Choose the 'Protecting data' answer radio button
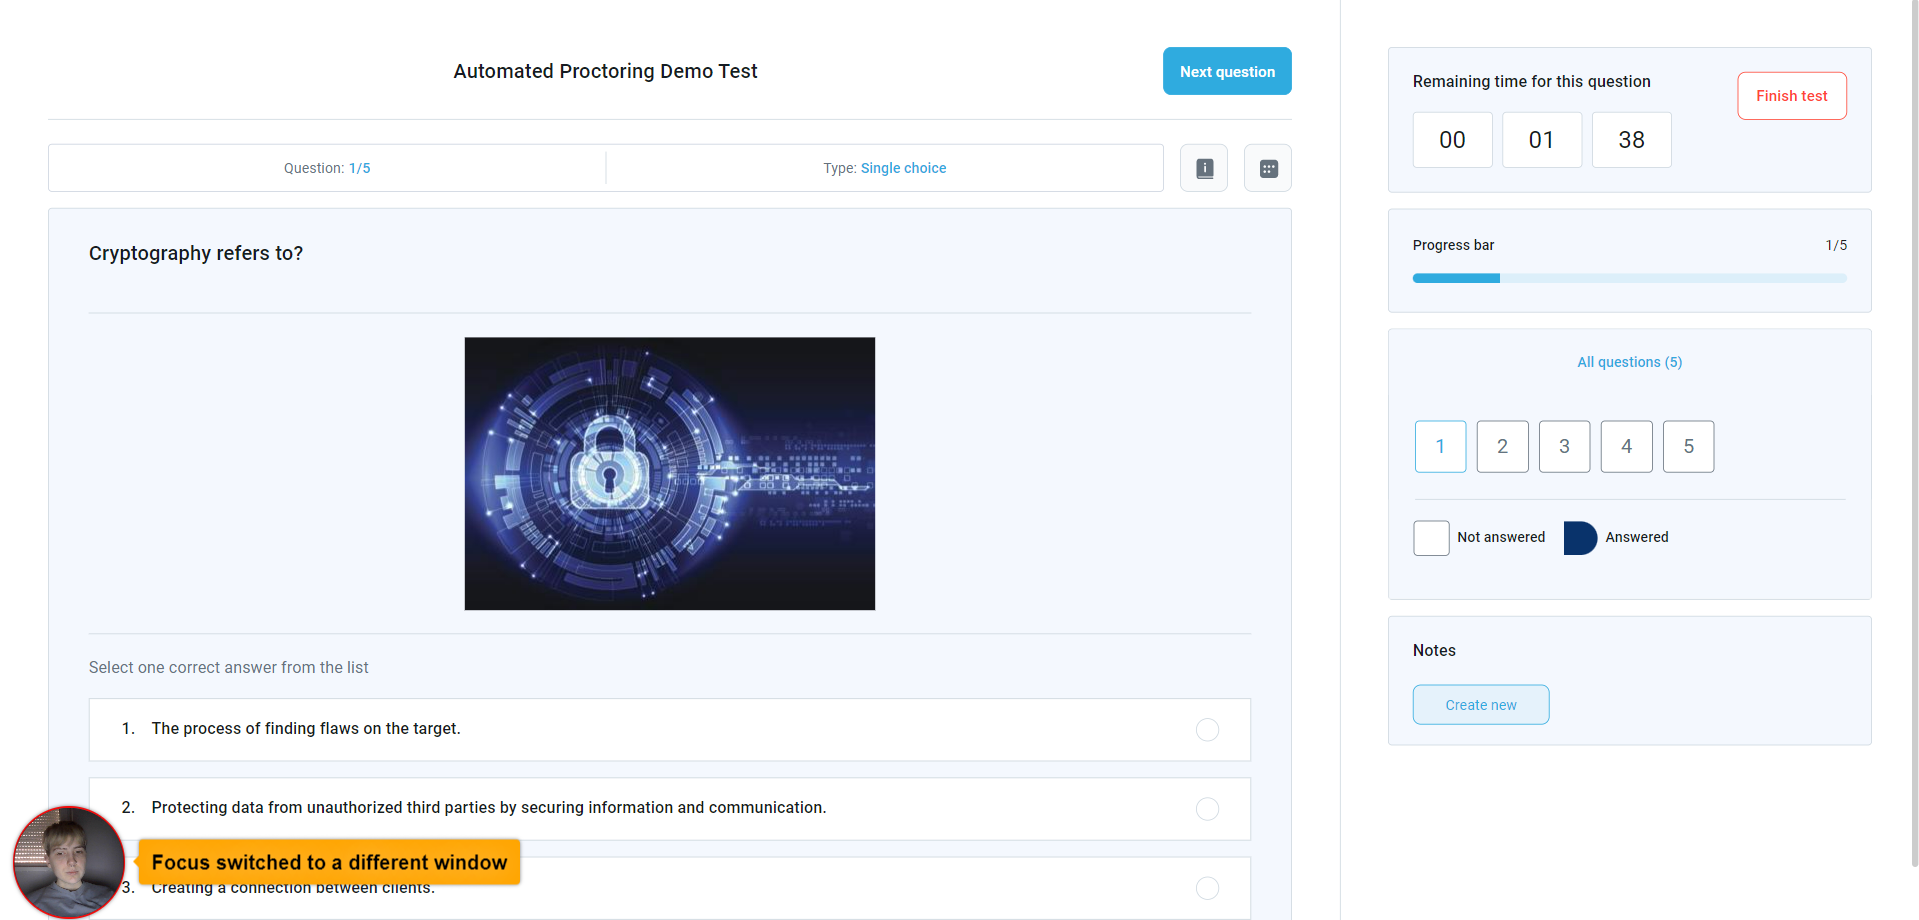Image resolution: width=1919 pixels, height=920 pixels. [1207, 809]
